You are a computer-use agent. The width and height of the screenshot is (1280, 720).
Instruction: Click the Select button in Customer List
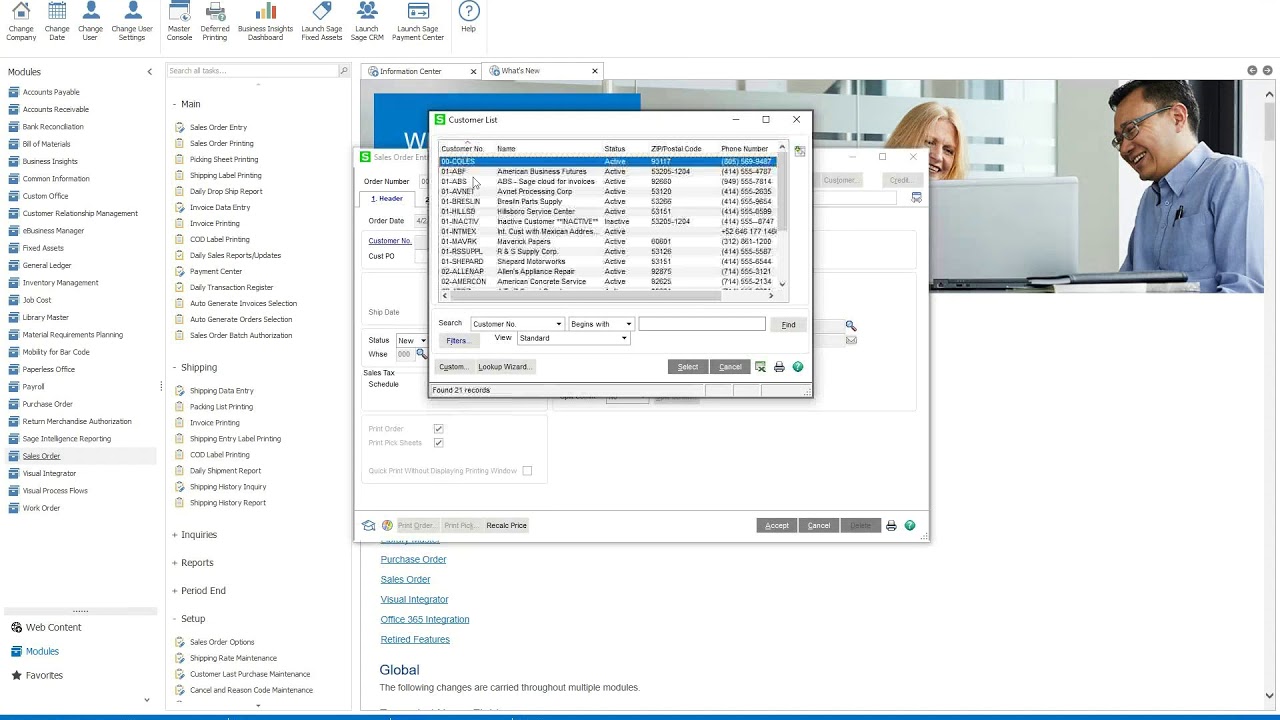[688, 367]
